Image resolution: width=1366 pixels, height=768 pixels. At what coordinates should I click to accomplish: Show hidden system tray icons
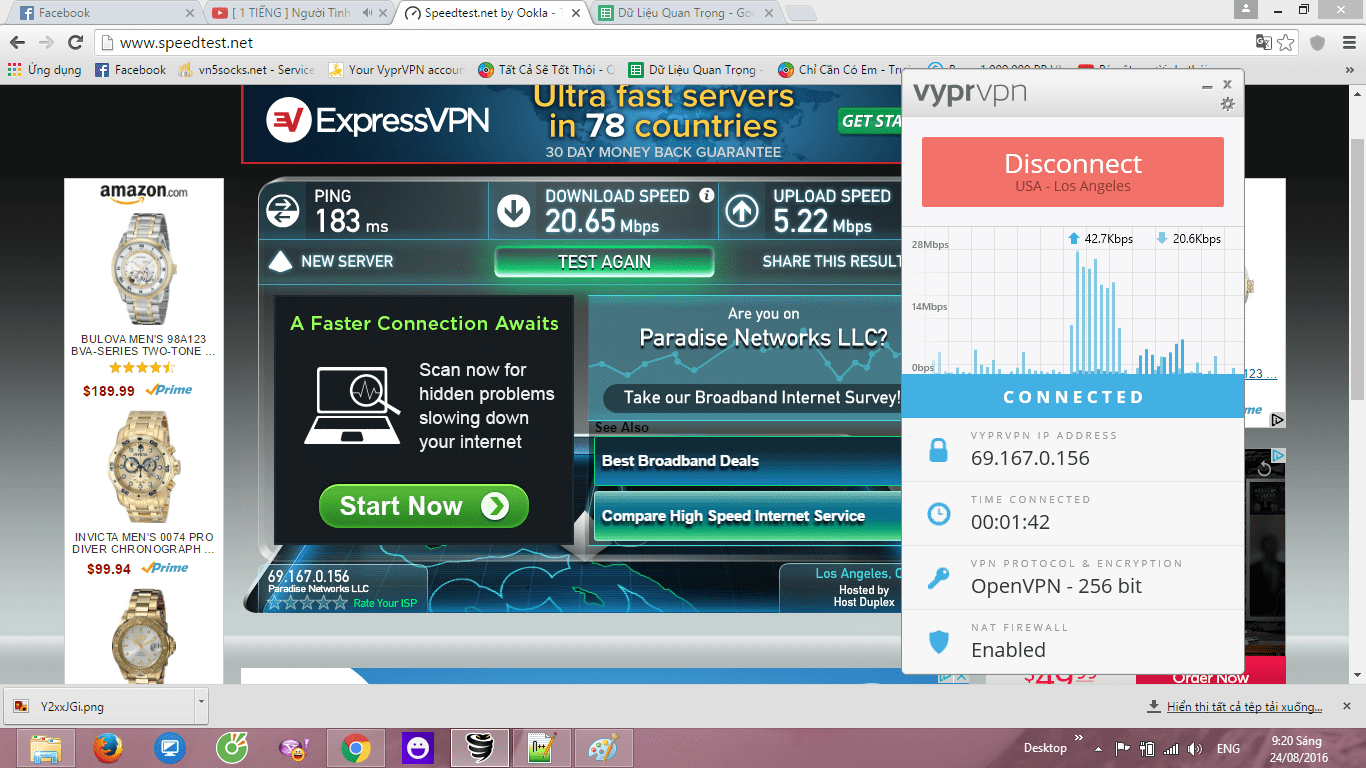[1099, 748]
